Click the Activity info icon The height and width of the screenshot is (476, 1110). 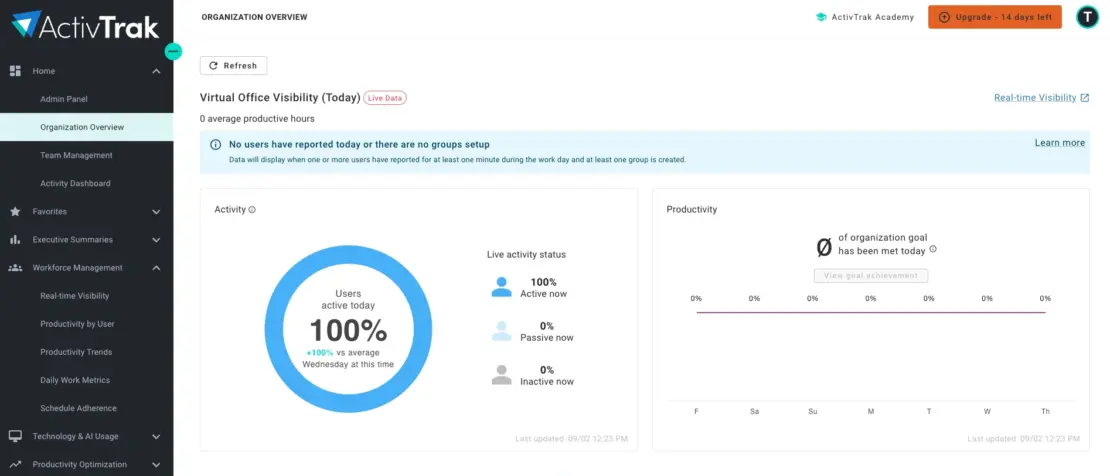(252, 210)
